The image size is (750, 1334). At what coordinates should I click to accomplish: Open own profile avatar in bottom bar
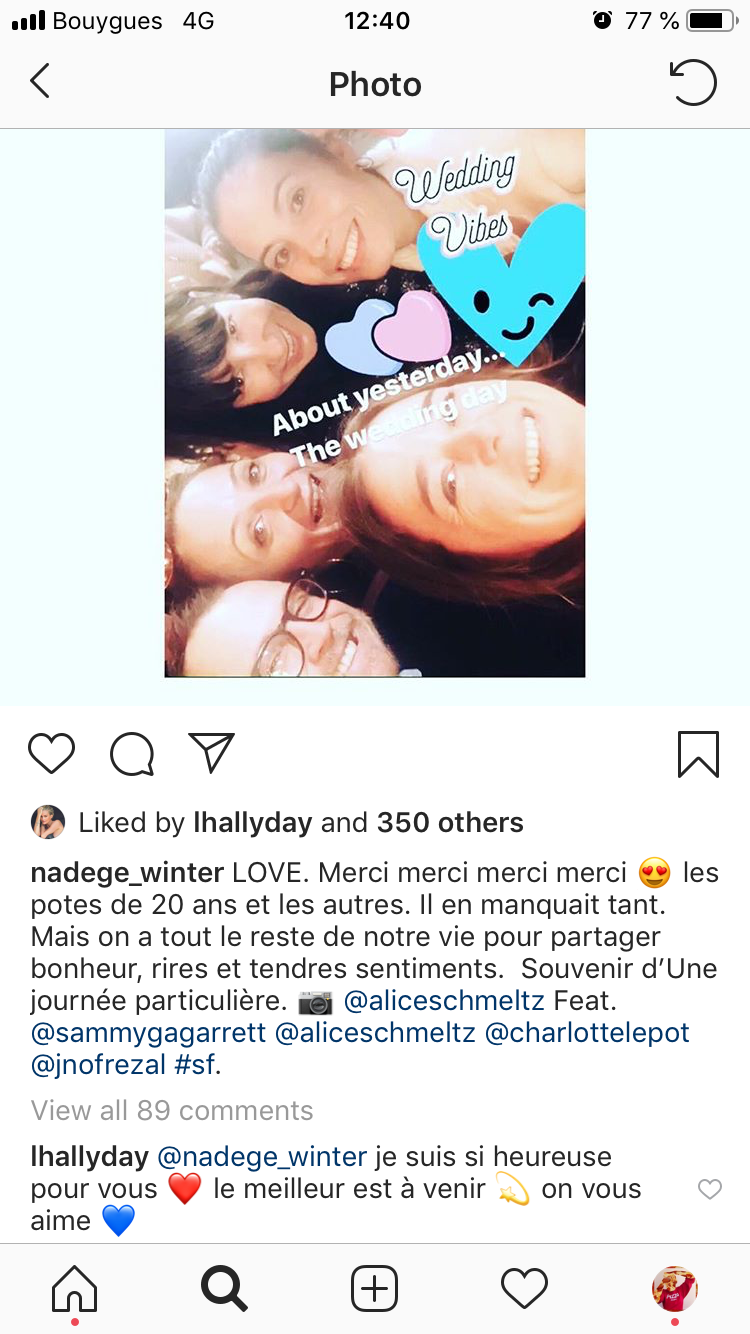pos(675,1288)
